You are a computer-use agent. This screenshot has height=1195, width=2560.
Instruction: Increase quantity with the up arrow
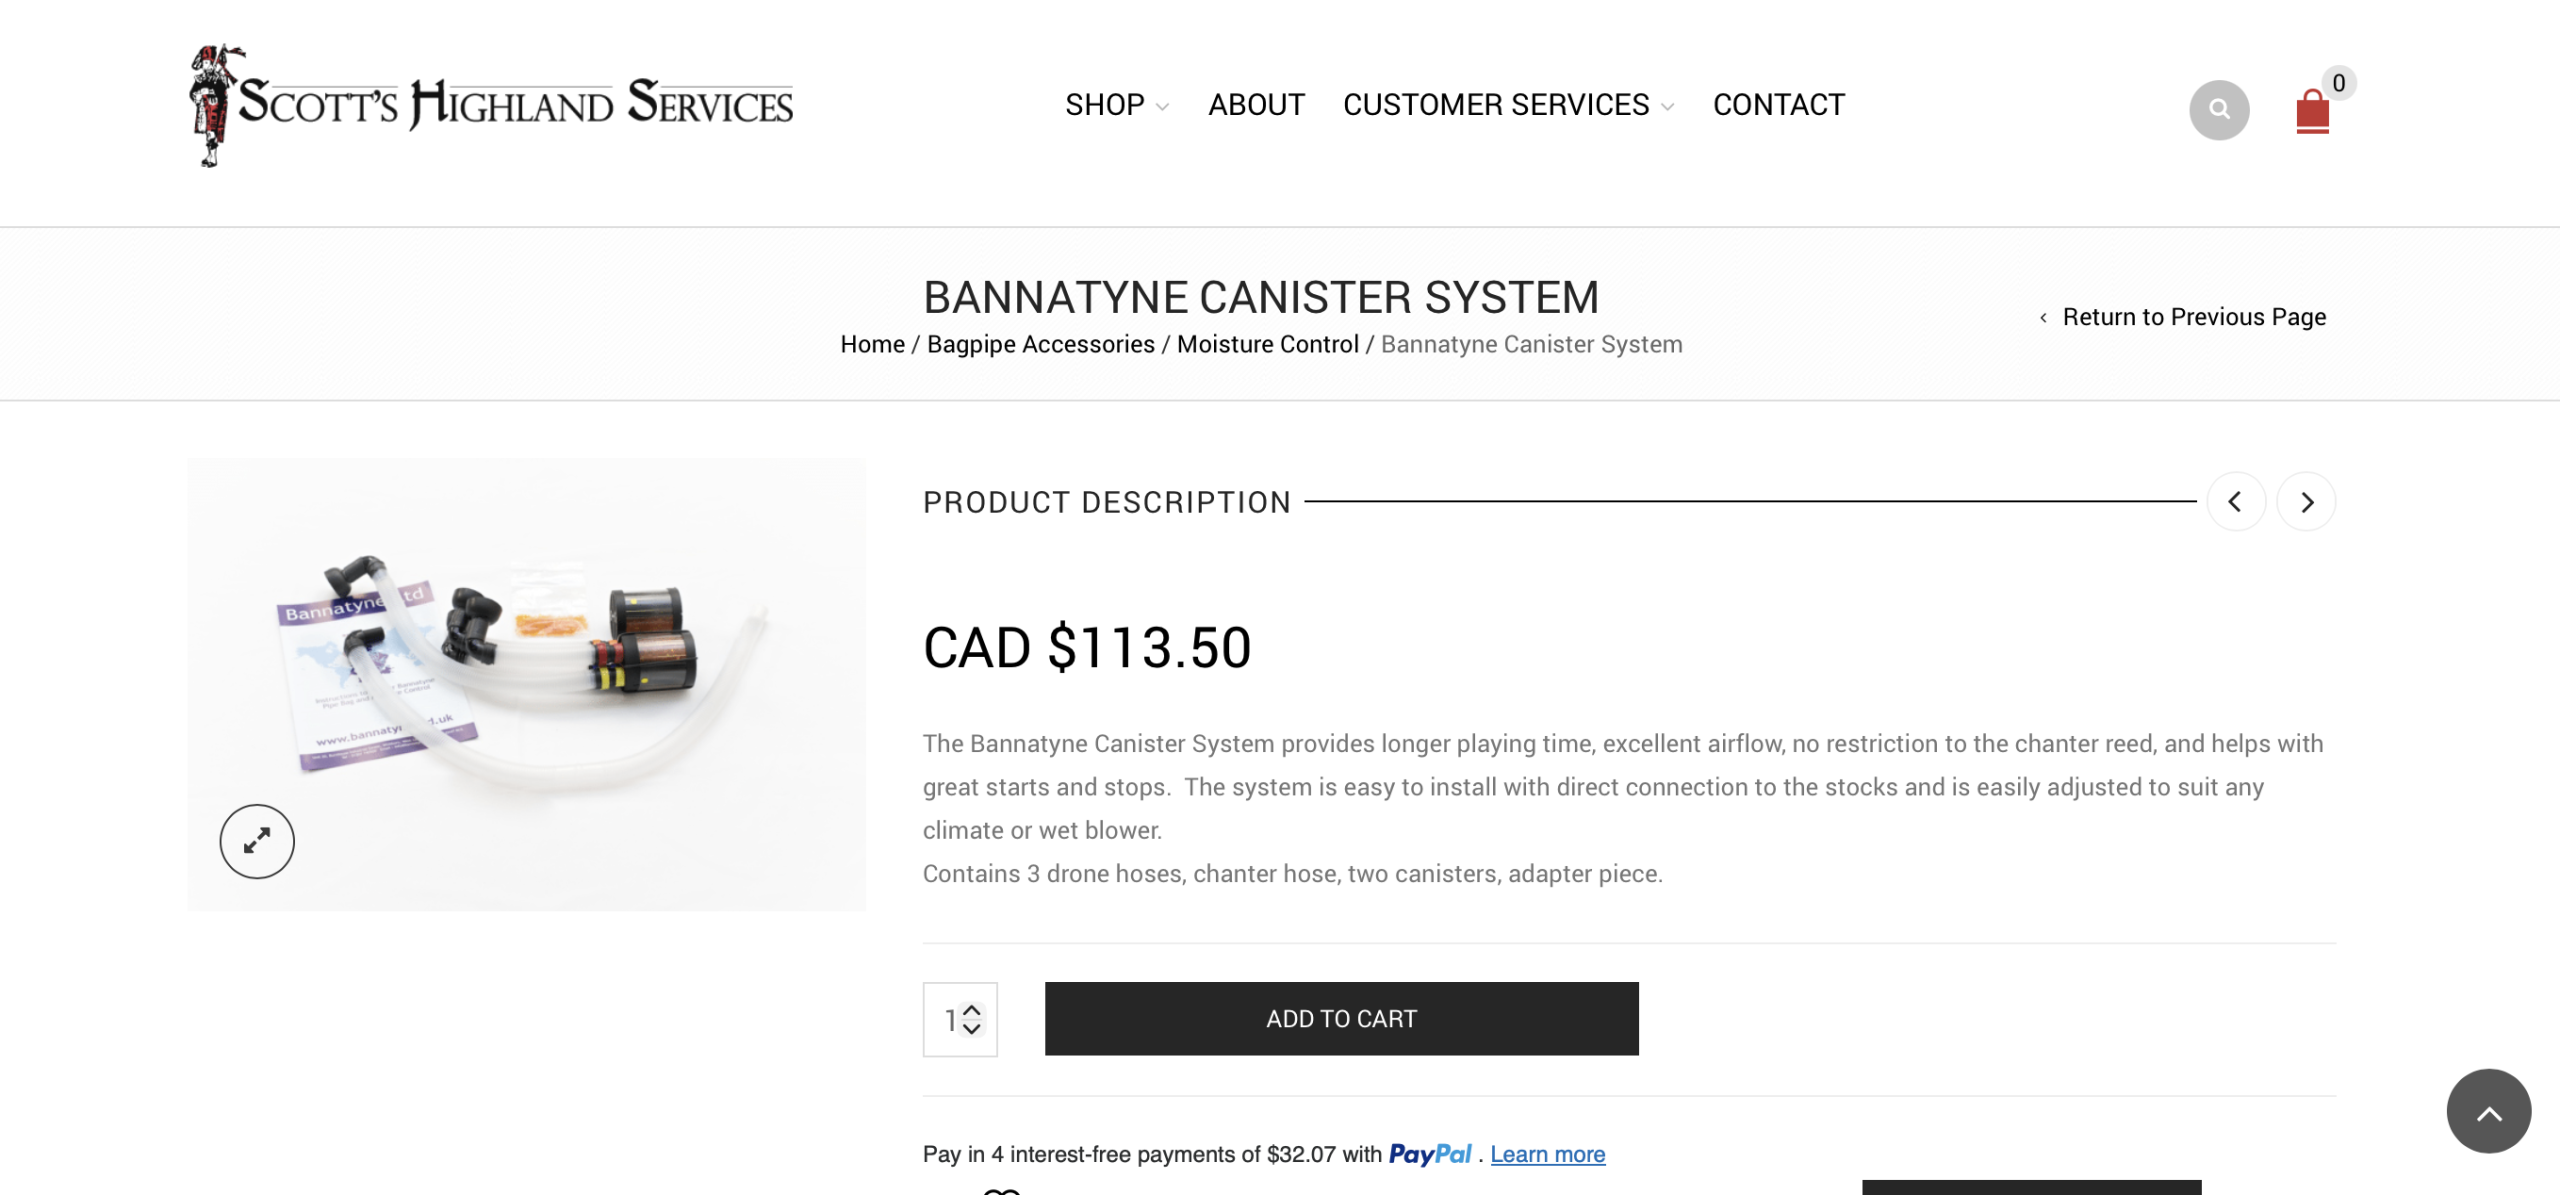click(972, 1011)
